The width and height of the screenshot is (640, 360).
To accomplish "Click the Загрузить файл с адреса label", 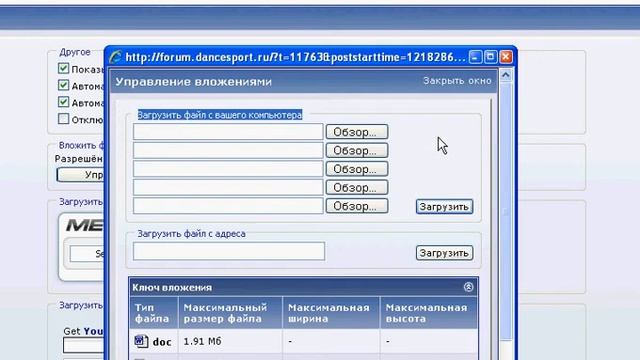I will [191, 234].
